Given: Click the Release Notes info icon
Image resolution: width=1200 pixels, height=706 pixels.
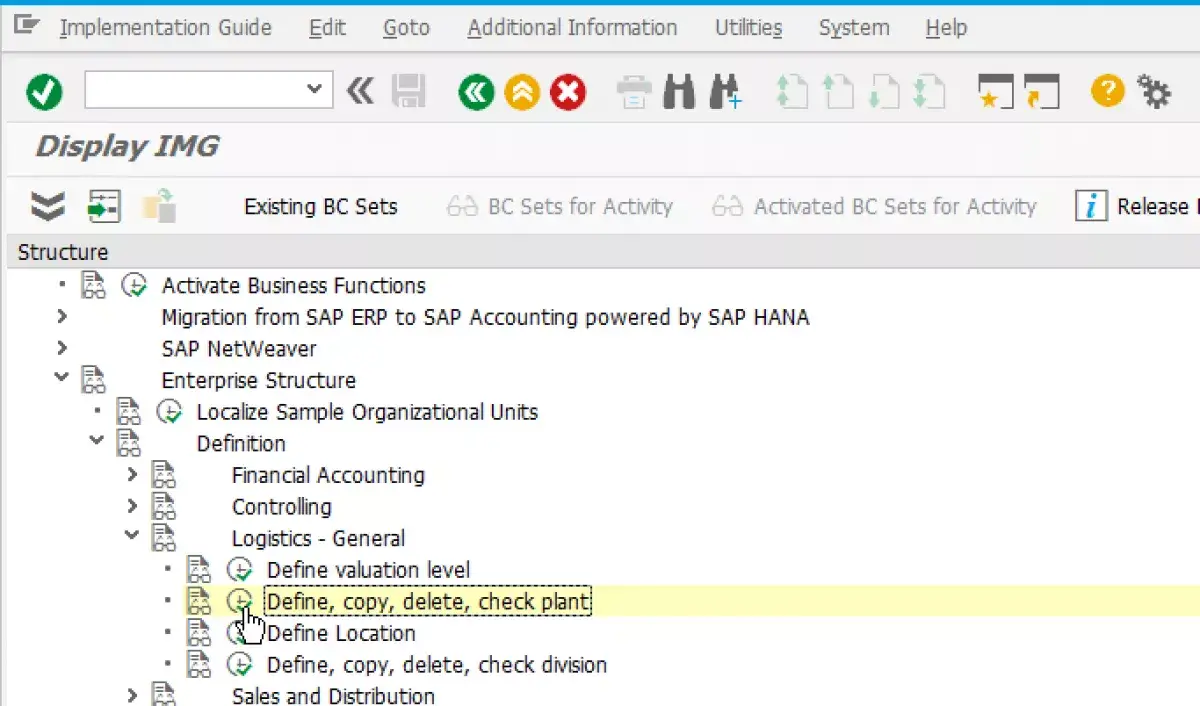Looking at the screenshot, I should [1091, 207].
